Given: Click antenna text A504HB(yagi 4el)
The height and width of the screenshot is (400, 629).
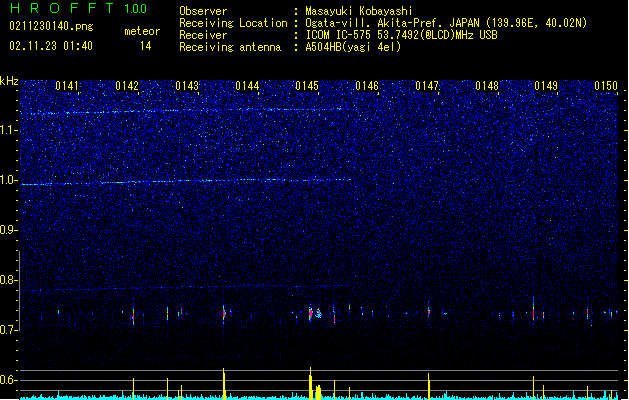Looking at the screenshot, I should pos(353,47).
